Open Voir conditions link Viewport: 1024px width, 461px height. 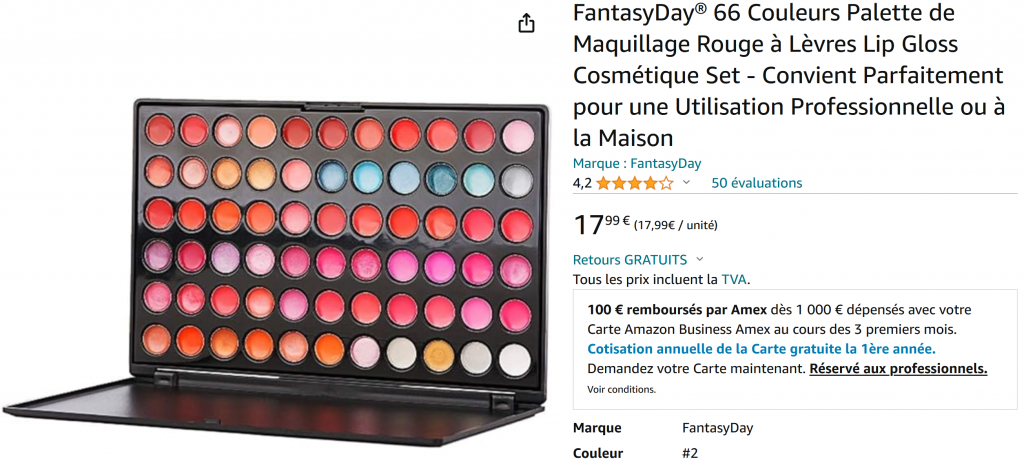pyautogui.click(x=621, y=390)
